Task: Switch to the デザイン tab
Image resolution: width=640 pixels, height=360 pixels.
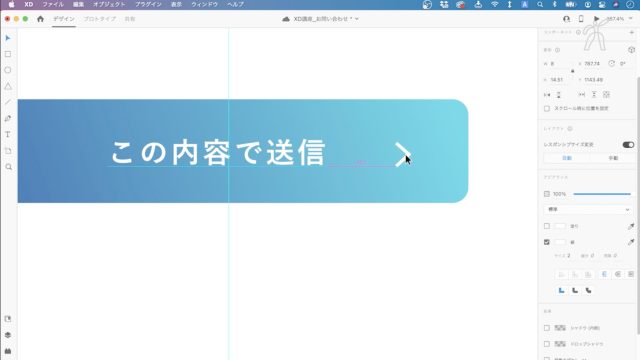Action: (x=64, y=19)
